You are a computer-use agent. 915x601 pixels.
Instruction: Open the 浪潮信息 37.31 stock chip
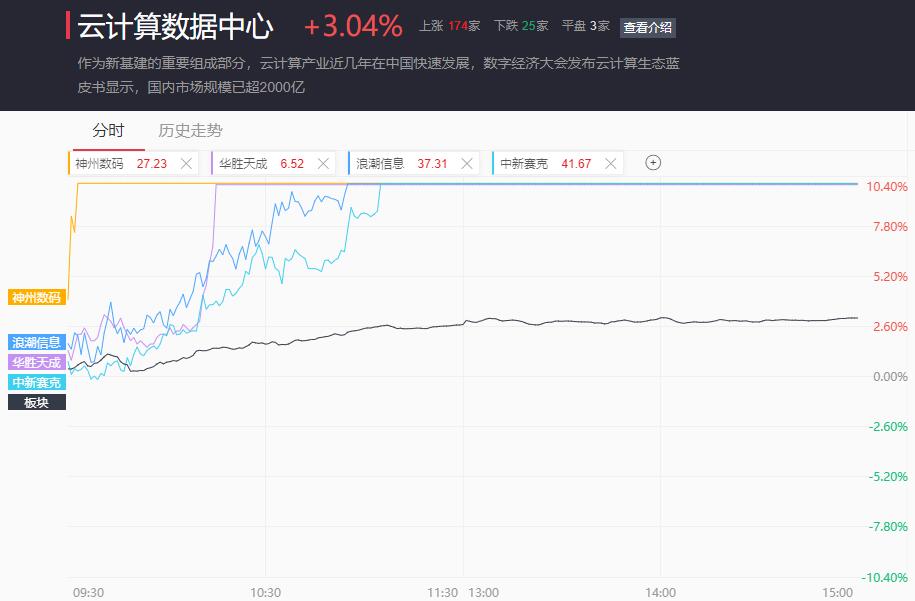click(x=414, y=163)
